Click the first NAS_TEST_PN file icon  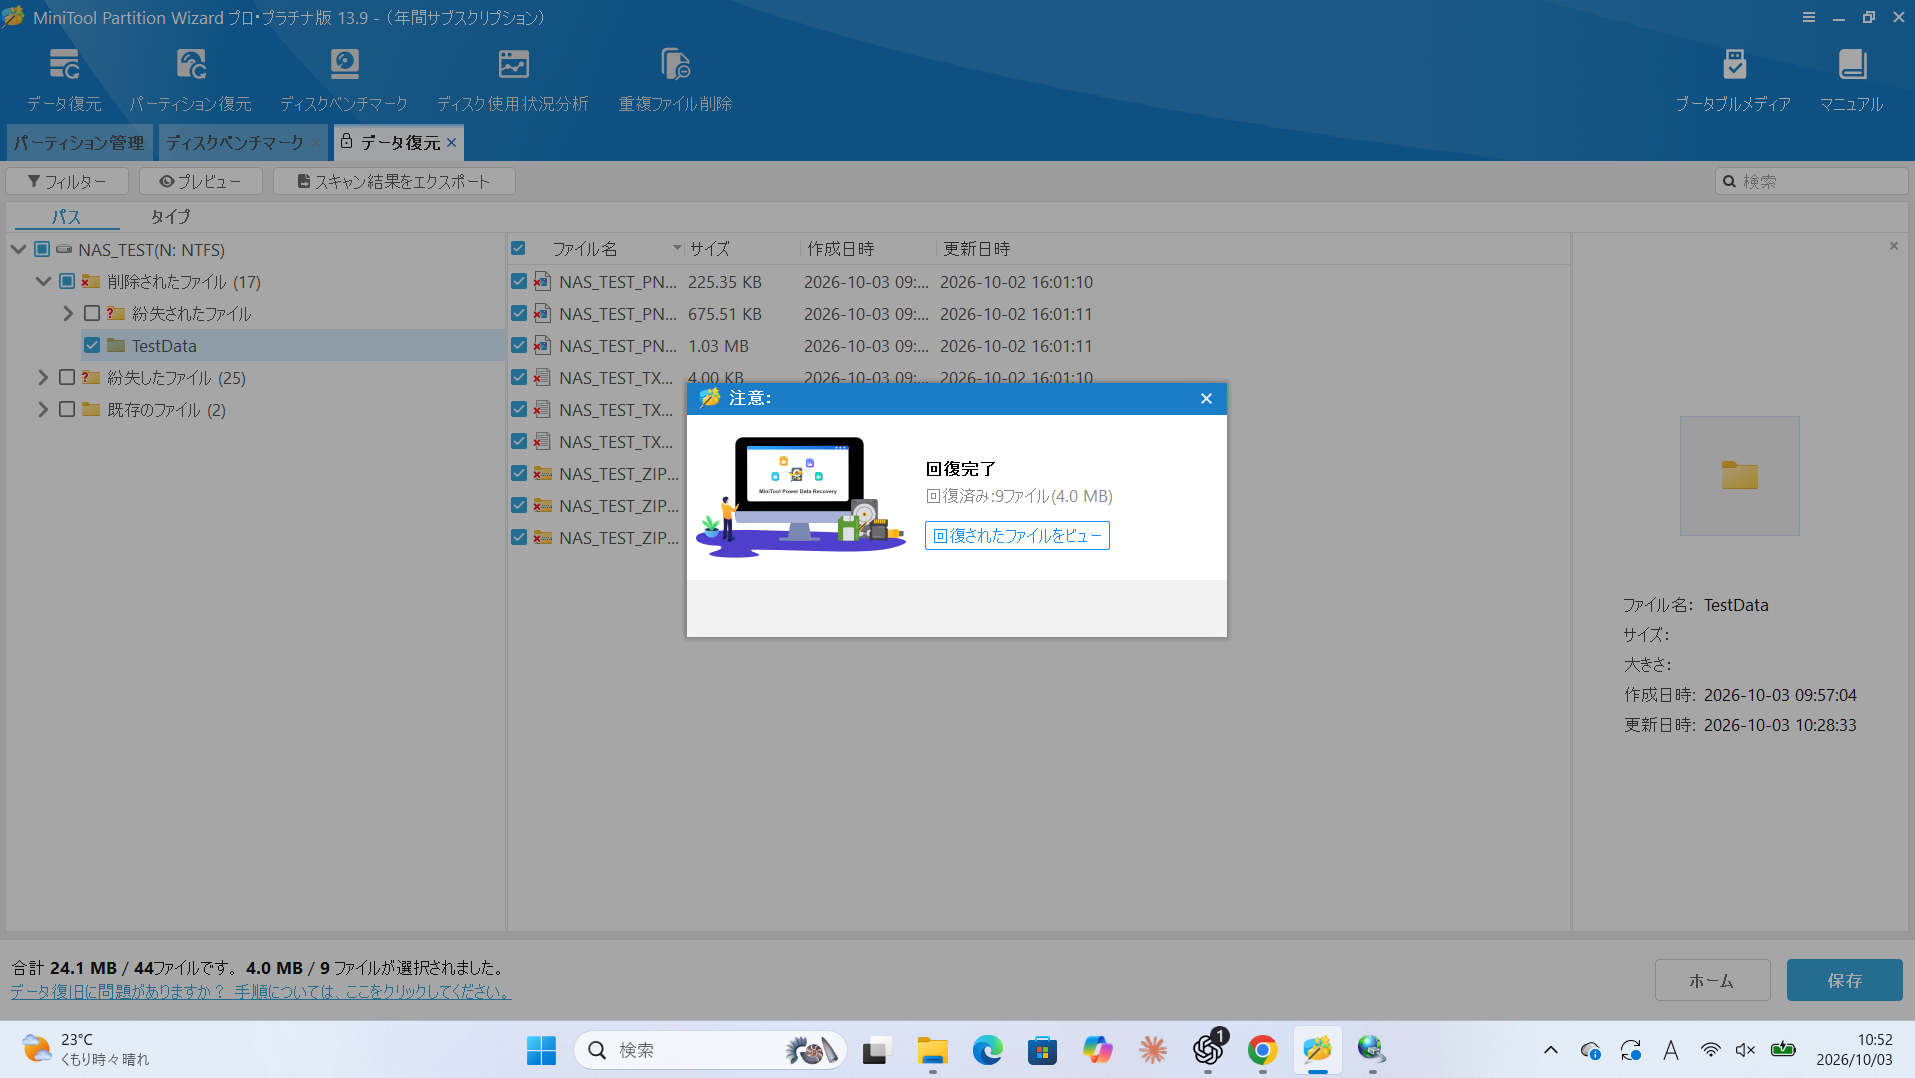[542, 282]
